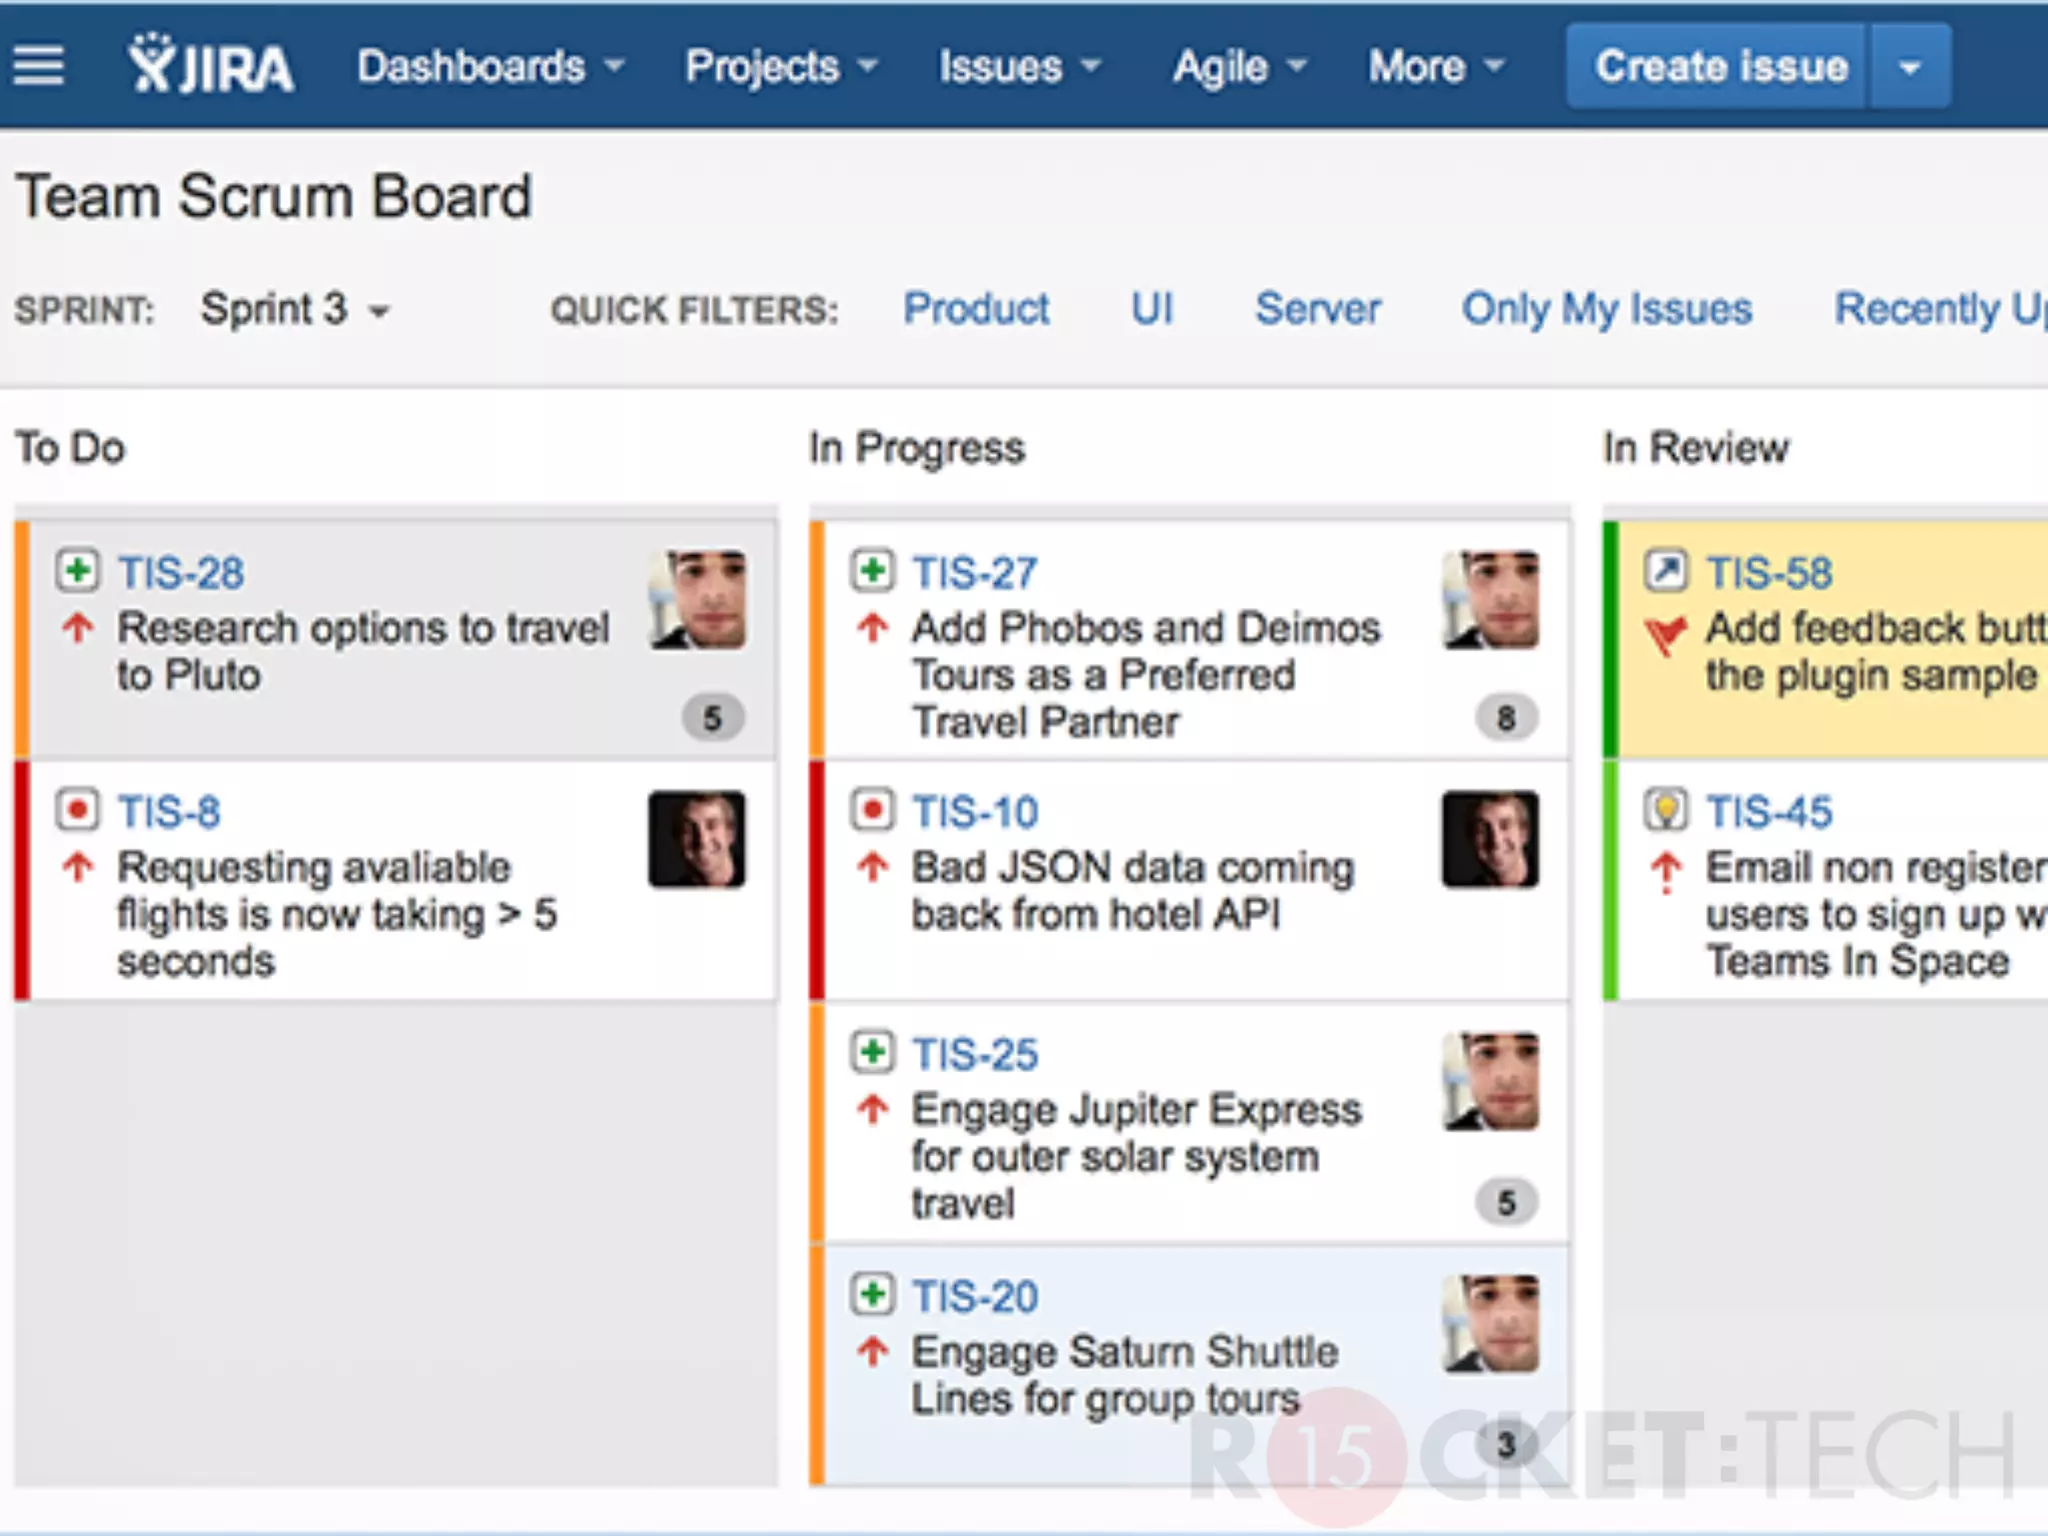2048x1536 pixels.
Task: Open issue link TIS-27
Action: [975, 573]
